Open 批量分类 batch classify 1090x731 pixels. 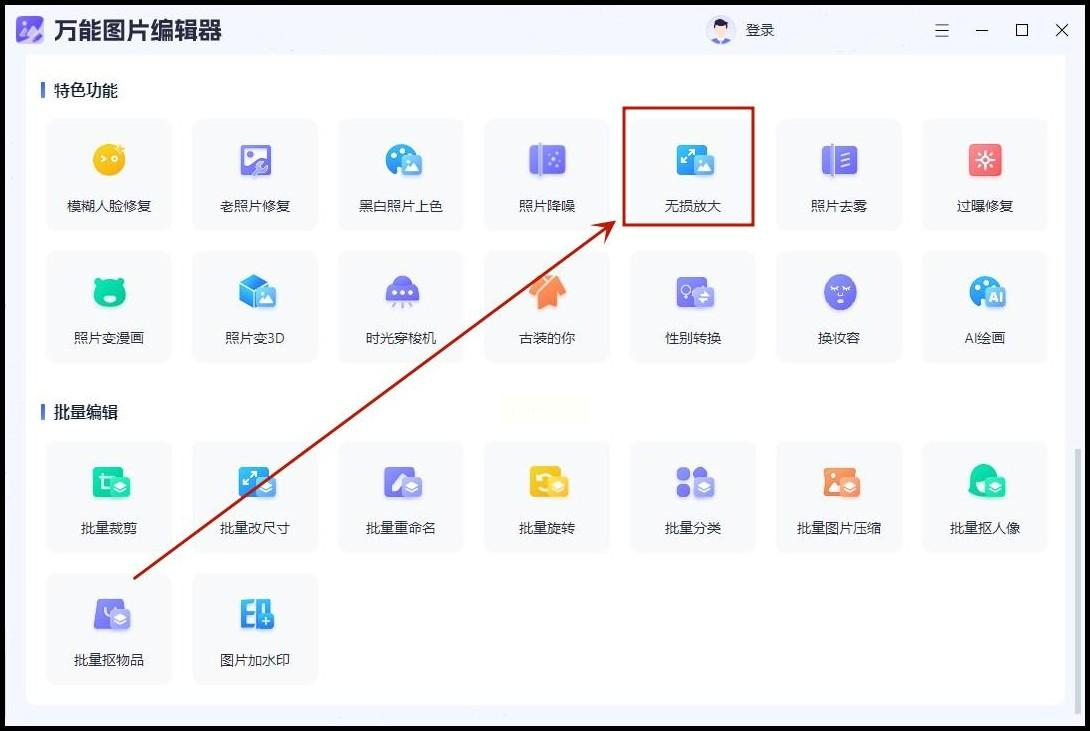click(x=693, y=497)
